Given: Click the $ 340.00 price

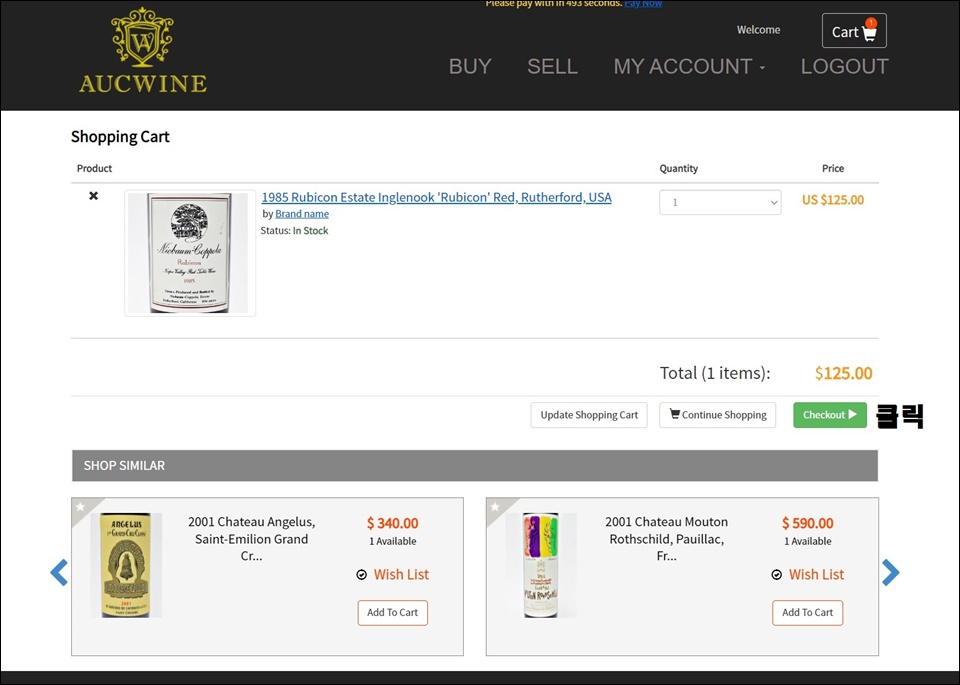Looking at the screenshot, I should (392, 523).
